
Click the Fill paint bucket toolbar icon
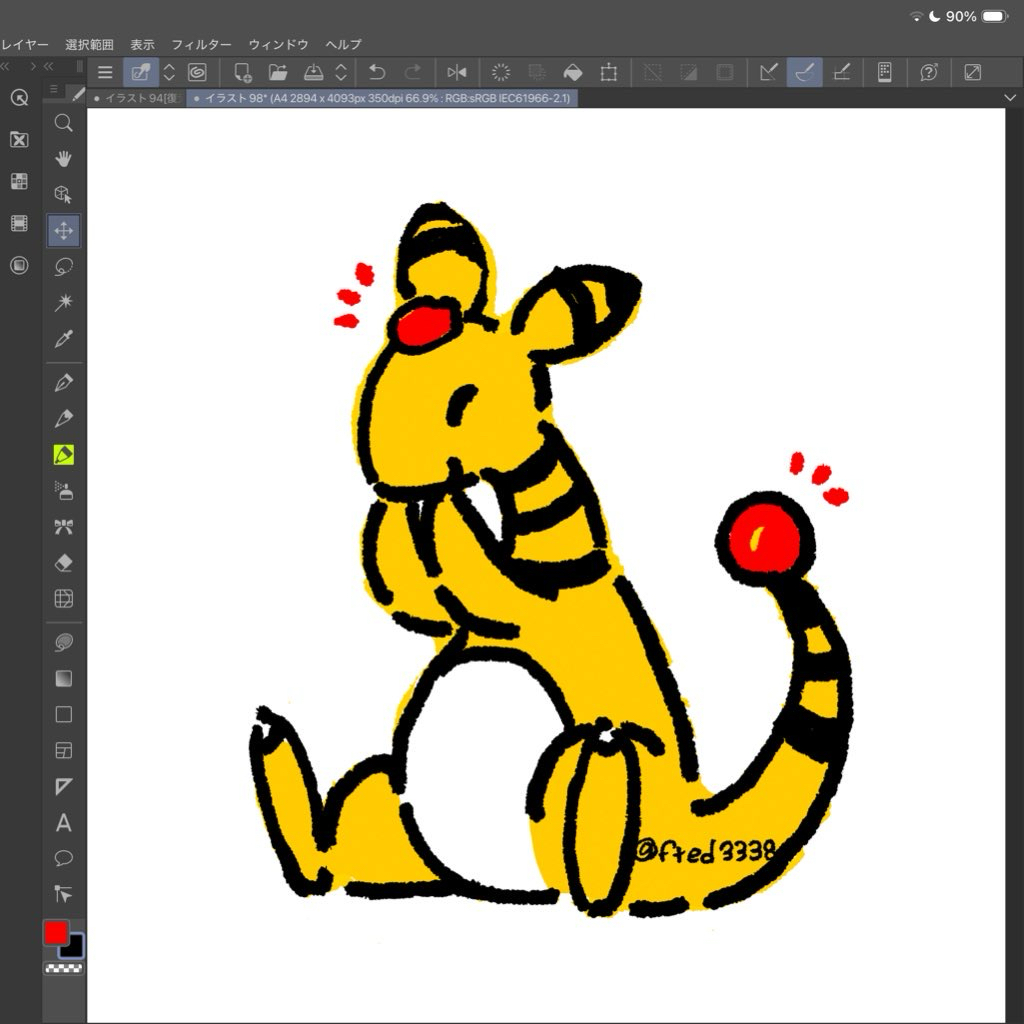[x=572, y=72]
